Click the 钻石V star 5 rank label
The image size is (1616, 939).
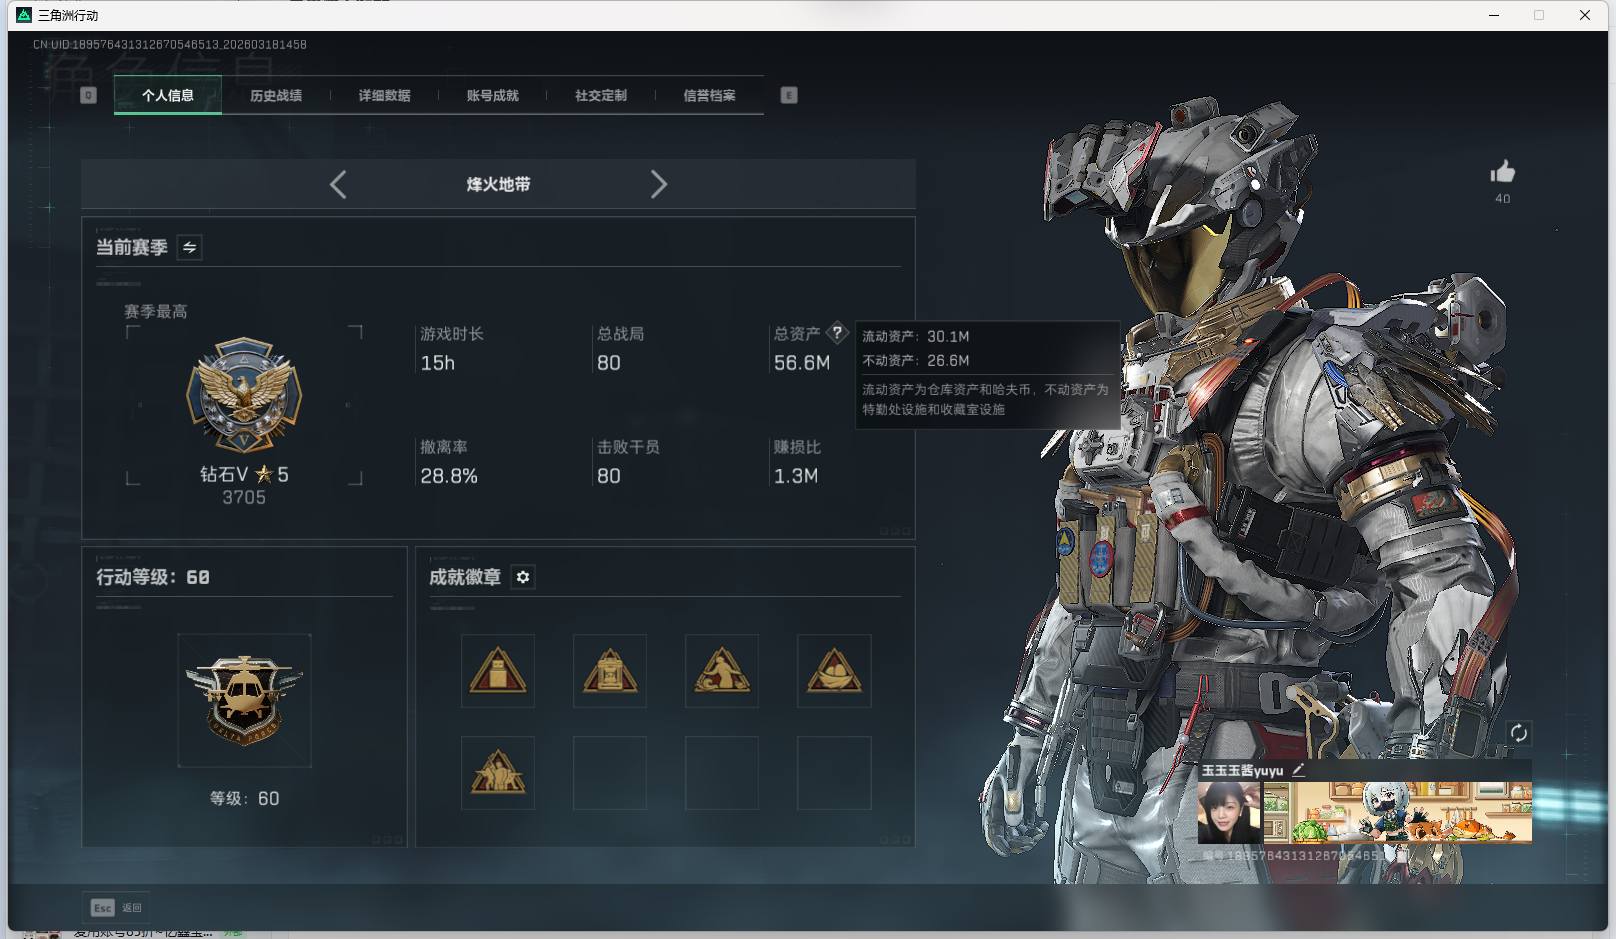(244, 474)
